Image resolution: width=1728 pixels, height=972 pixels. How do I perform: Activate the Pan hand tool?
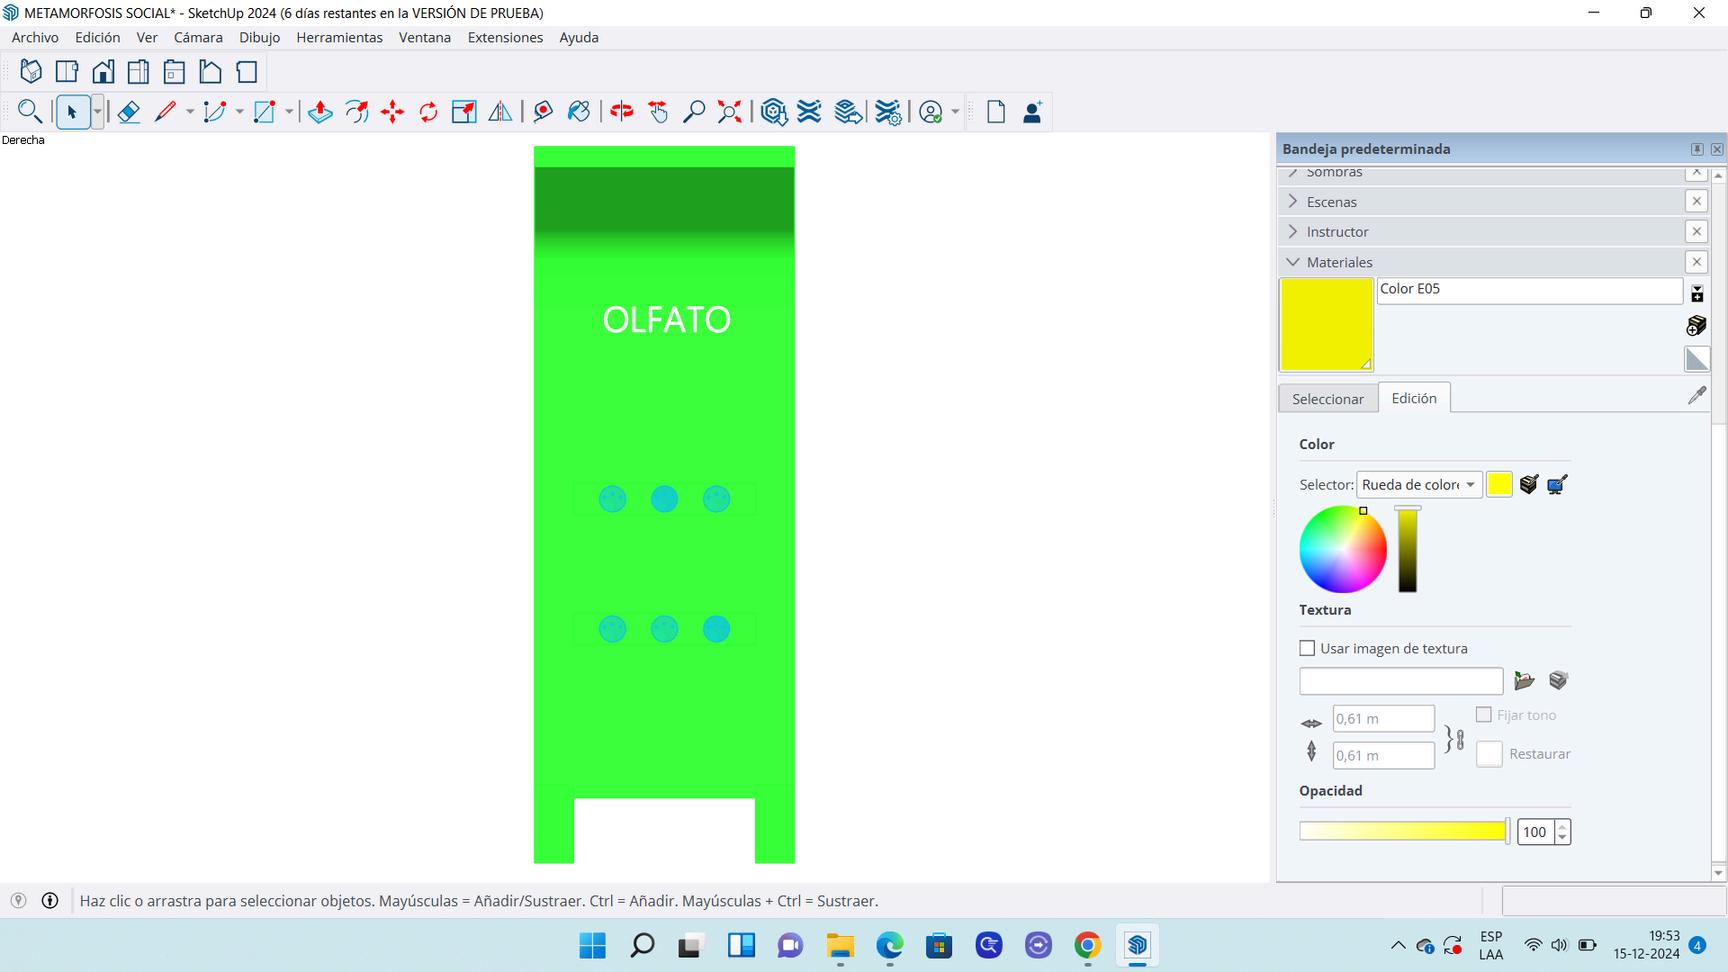pos(658,112)
